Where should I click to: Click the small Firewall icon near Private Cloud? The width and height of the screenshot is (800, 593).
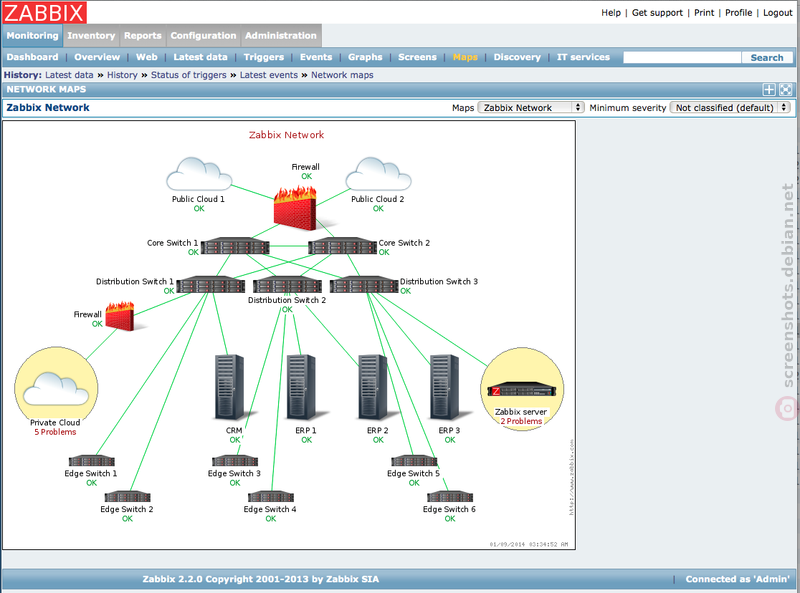pyautogui.click(x=120, y=316)
